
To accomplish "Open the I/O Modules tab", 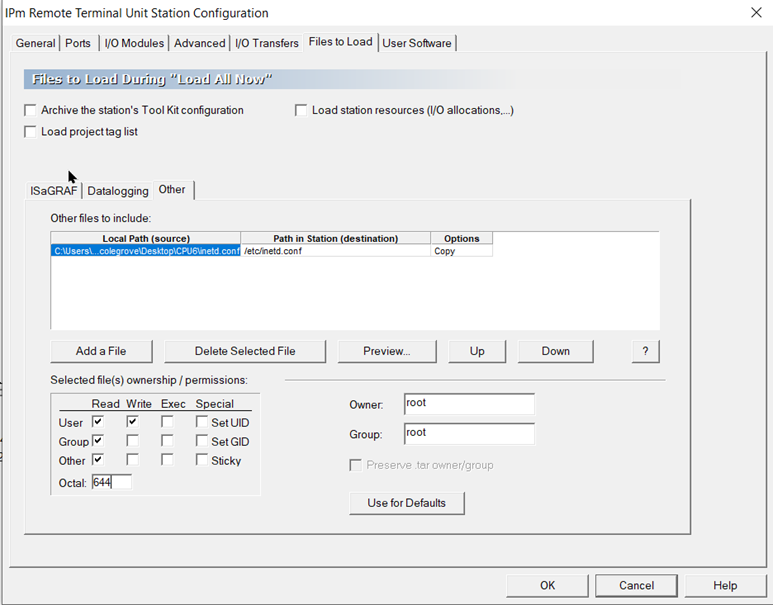I will (x=134, y=43).
